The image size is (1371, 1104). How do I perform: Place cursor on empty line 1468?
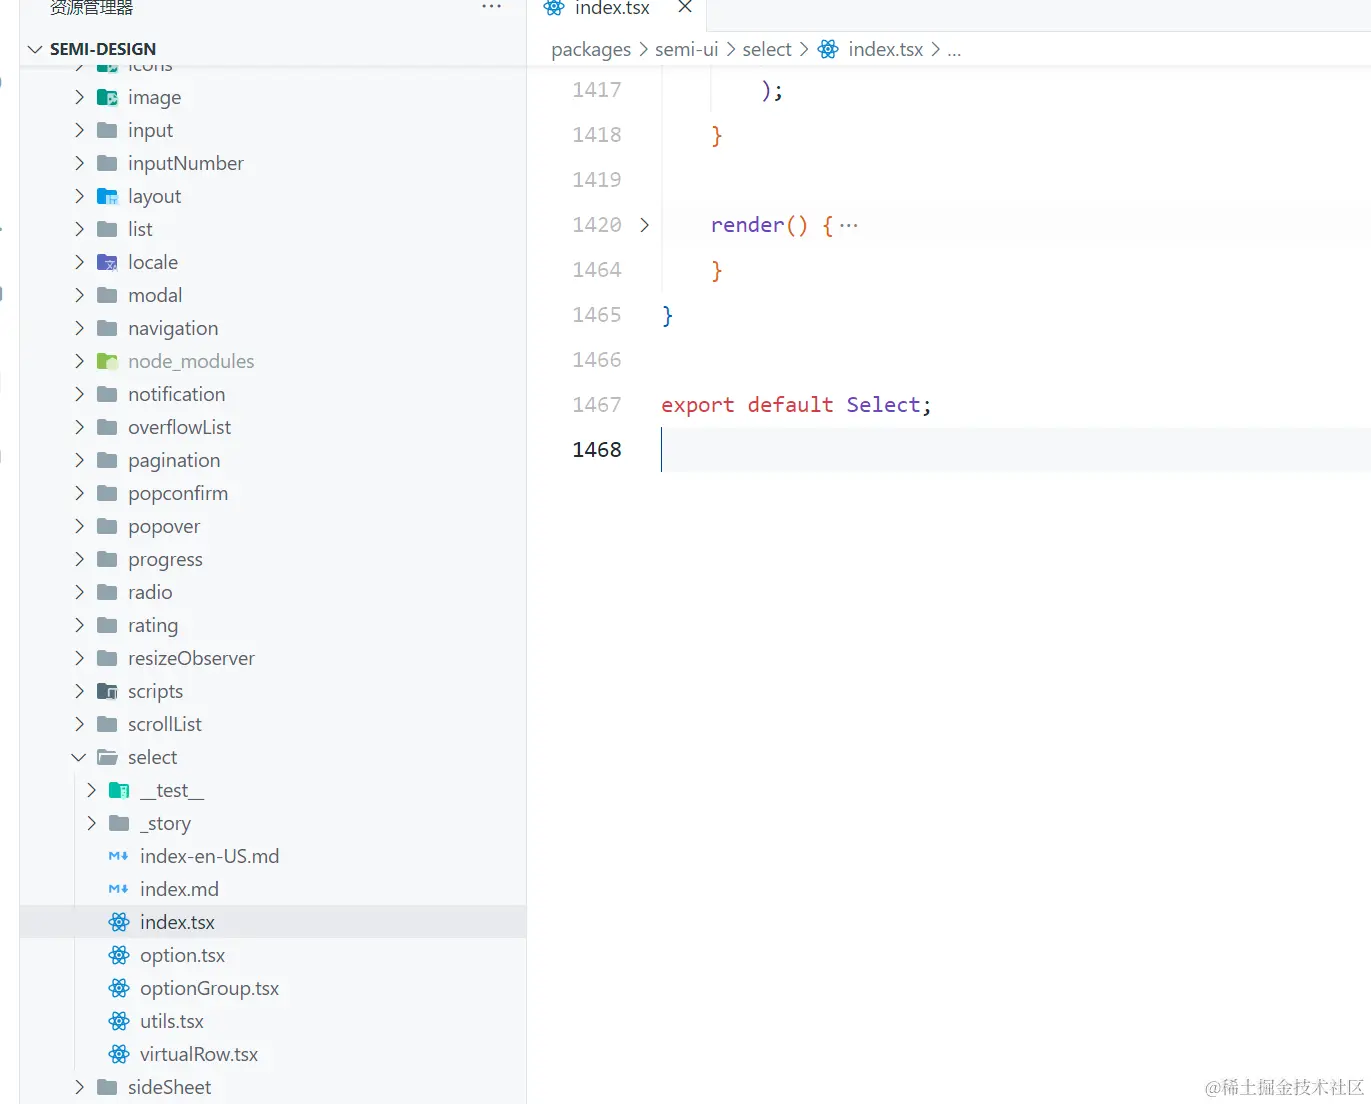coord(1015,450)
